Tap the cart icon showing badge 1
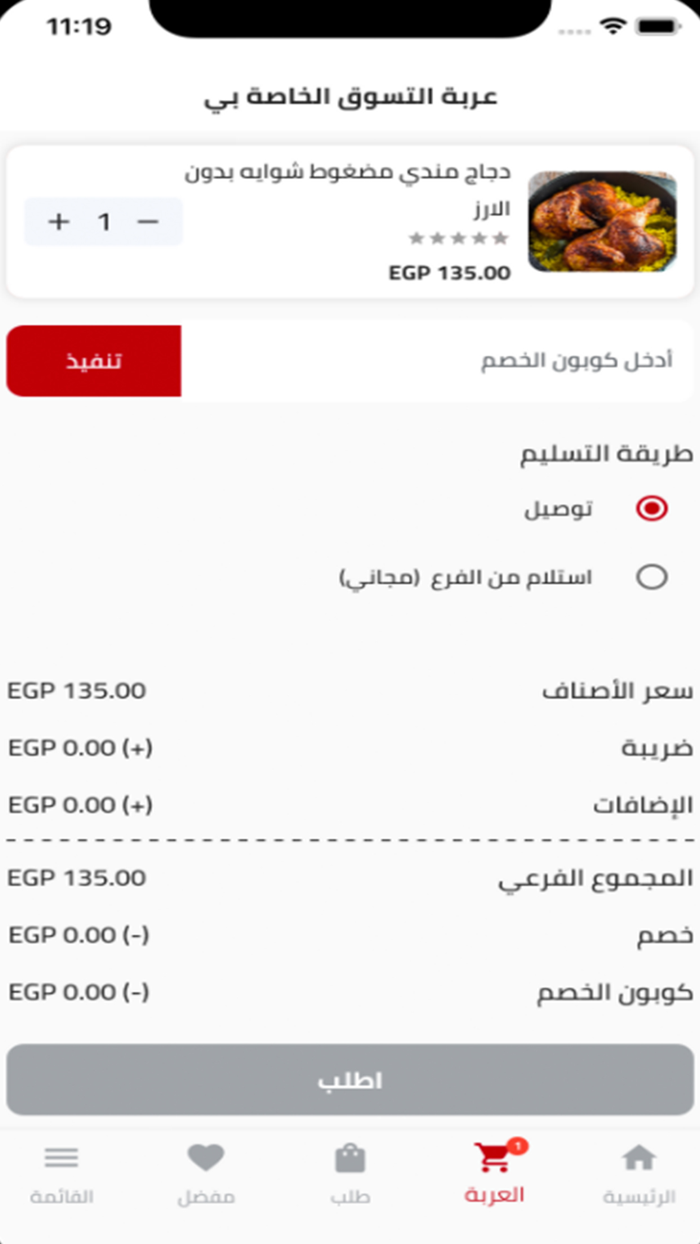Viewport: 700px width, 1244px height. 494,1158
